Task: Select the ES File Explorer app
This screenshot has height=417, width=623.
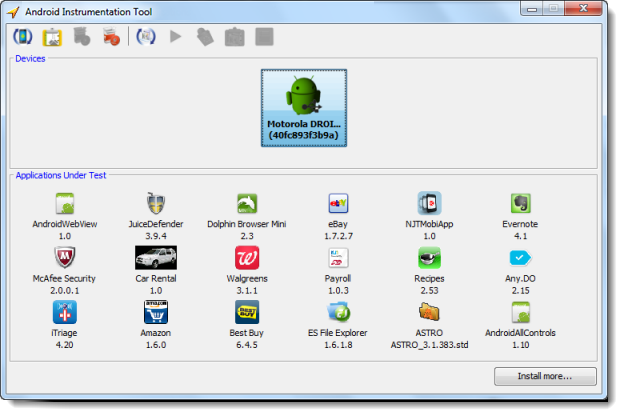Action: (x=337, y=312)
